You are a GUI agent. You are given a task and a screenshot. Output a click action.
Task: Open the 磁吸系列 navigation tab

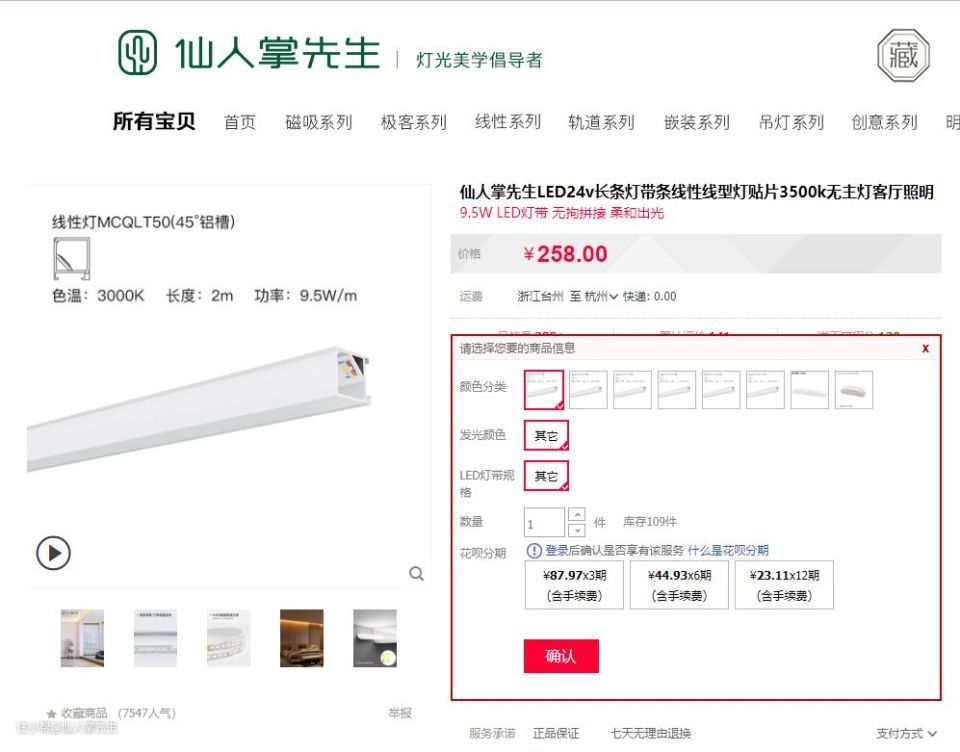pyautogui.click(x=319, y=122)
